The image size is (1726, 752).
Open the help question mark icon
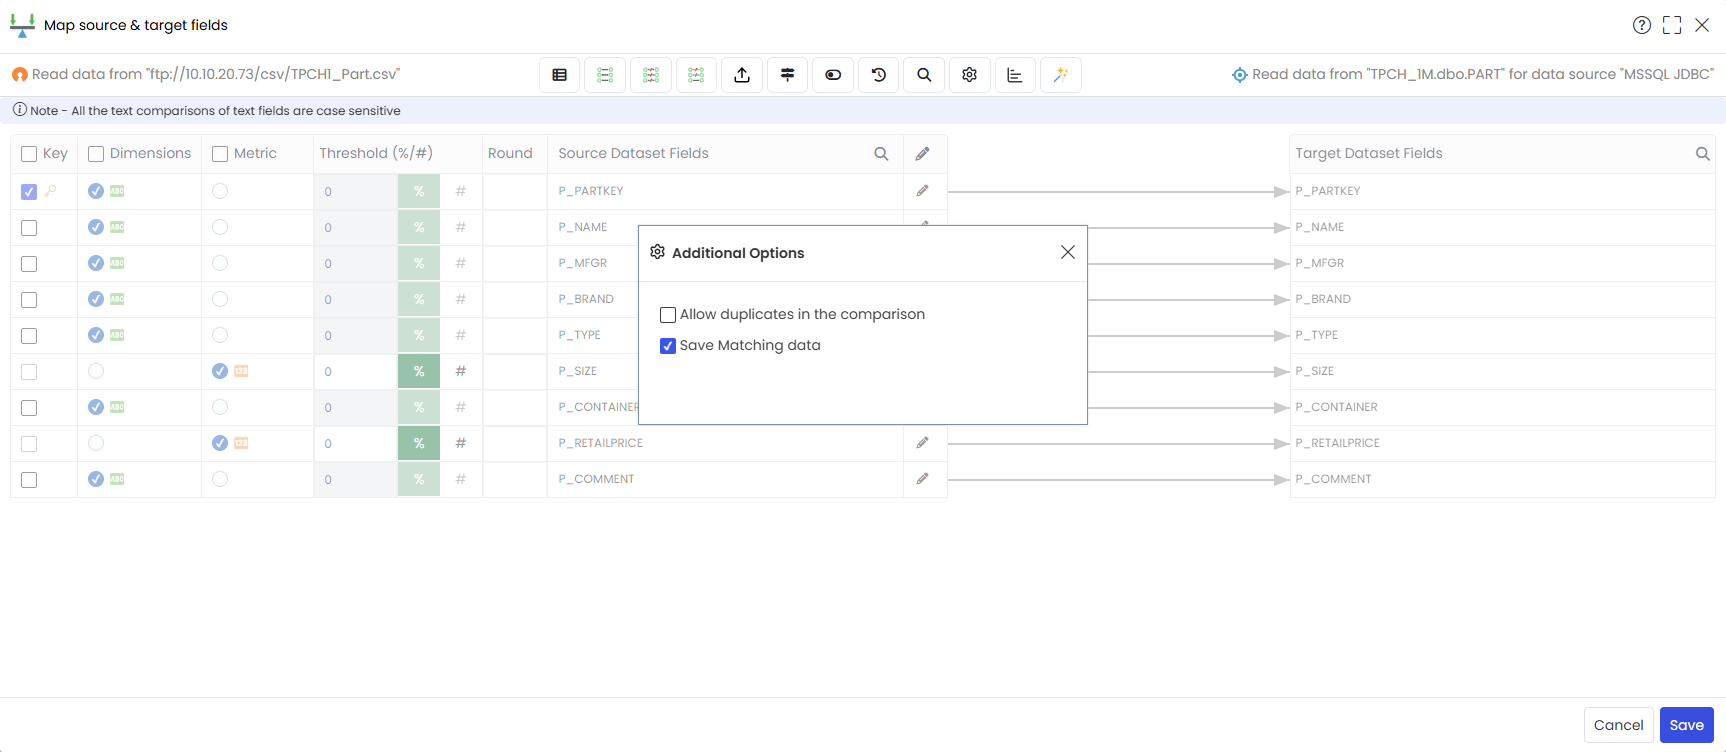pyautogui.click(x=1642, y=25)
